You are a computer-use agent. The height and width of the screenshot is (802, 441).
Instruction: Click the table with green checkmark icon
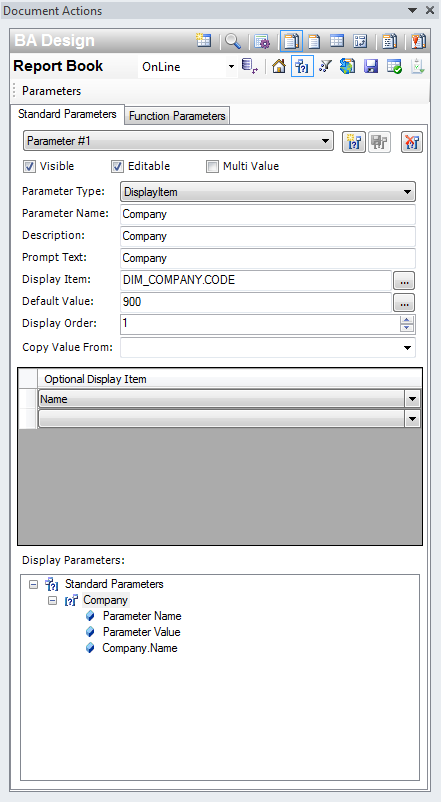click(394, 66)
